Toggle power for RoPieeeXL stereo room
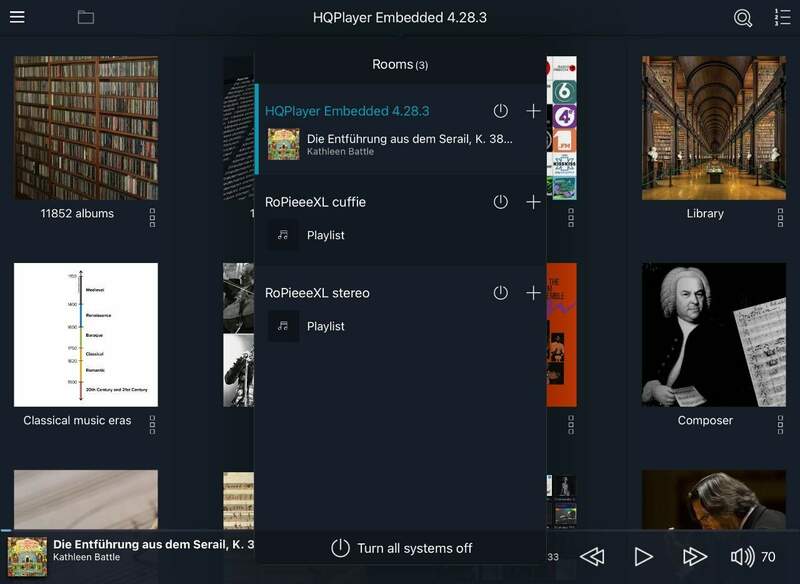Screen dimensions: 800x584 click(x=501, y=293)
